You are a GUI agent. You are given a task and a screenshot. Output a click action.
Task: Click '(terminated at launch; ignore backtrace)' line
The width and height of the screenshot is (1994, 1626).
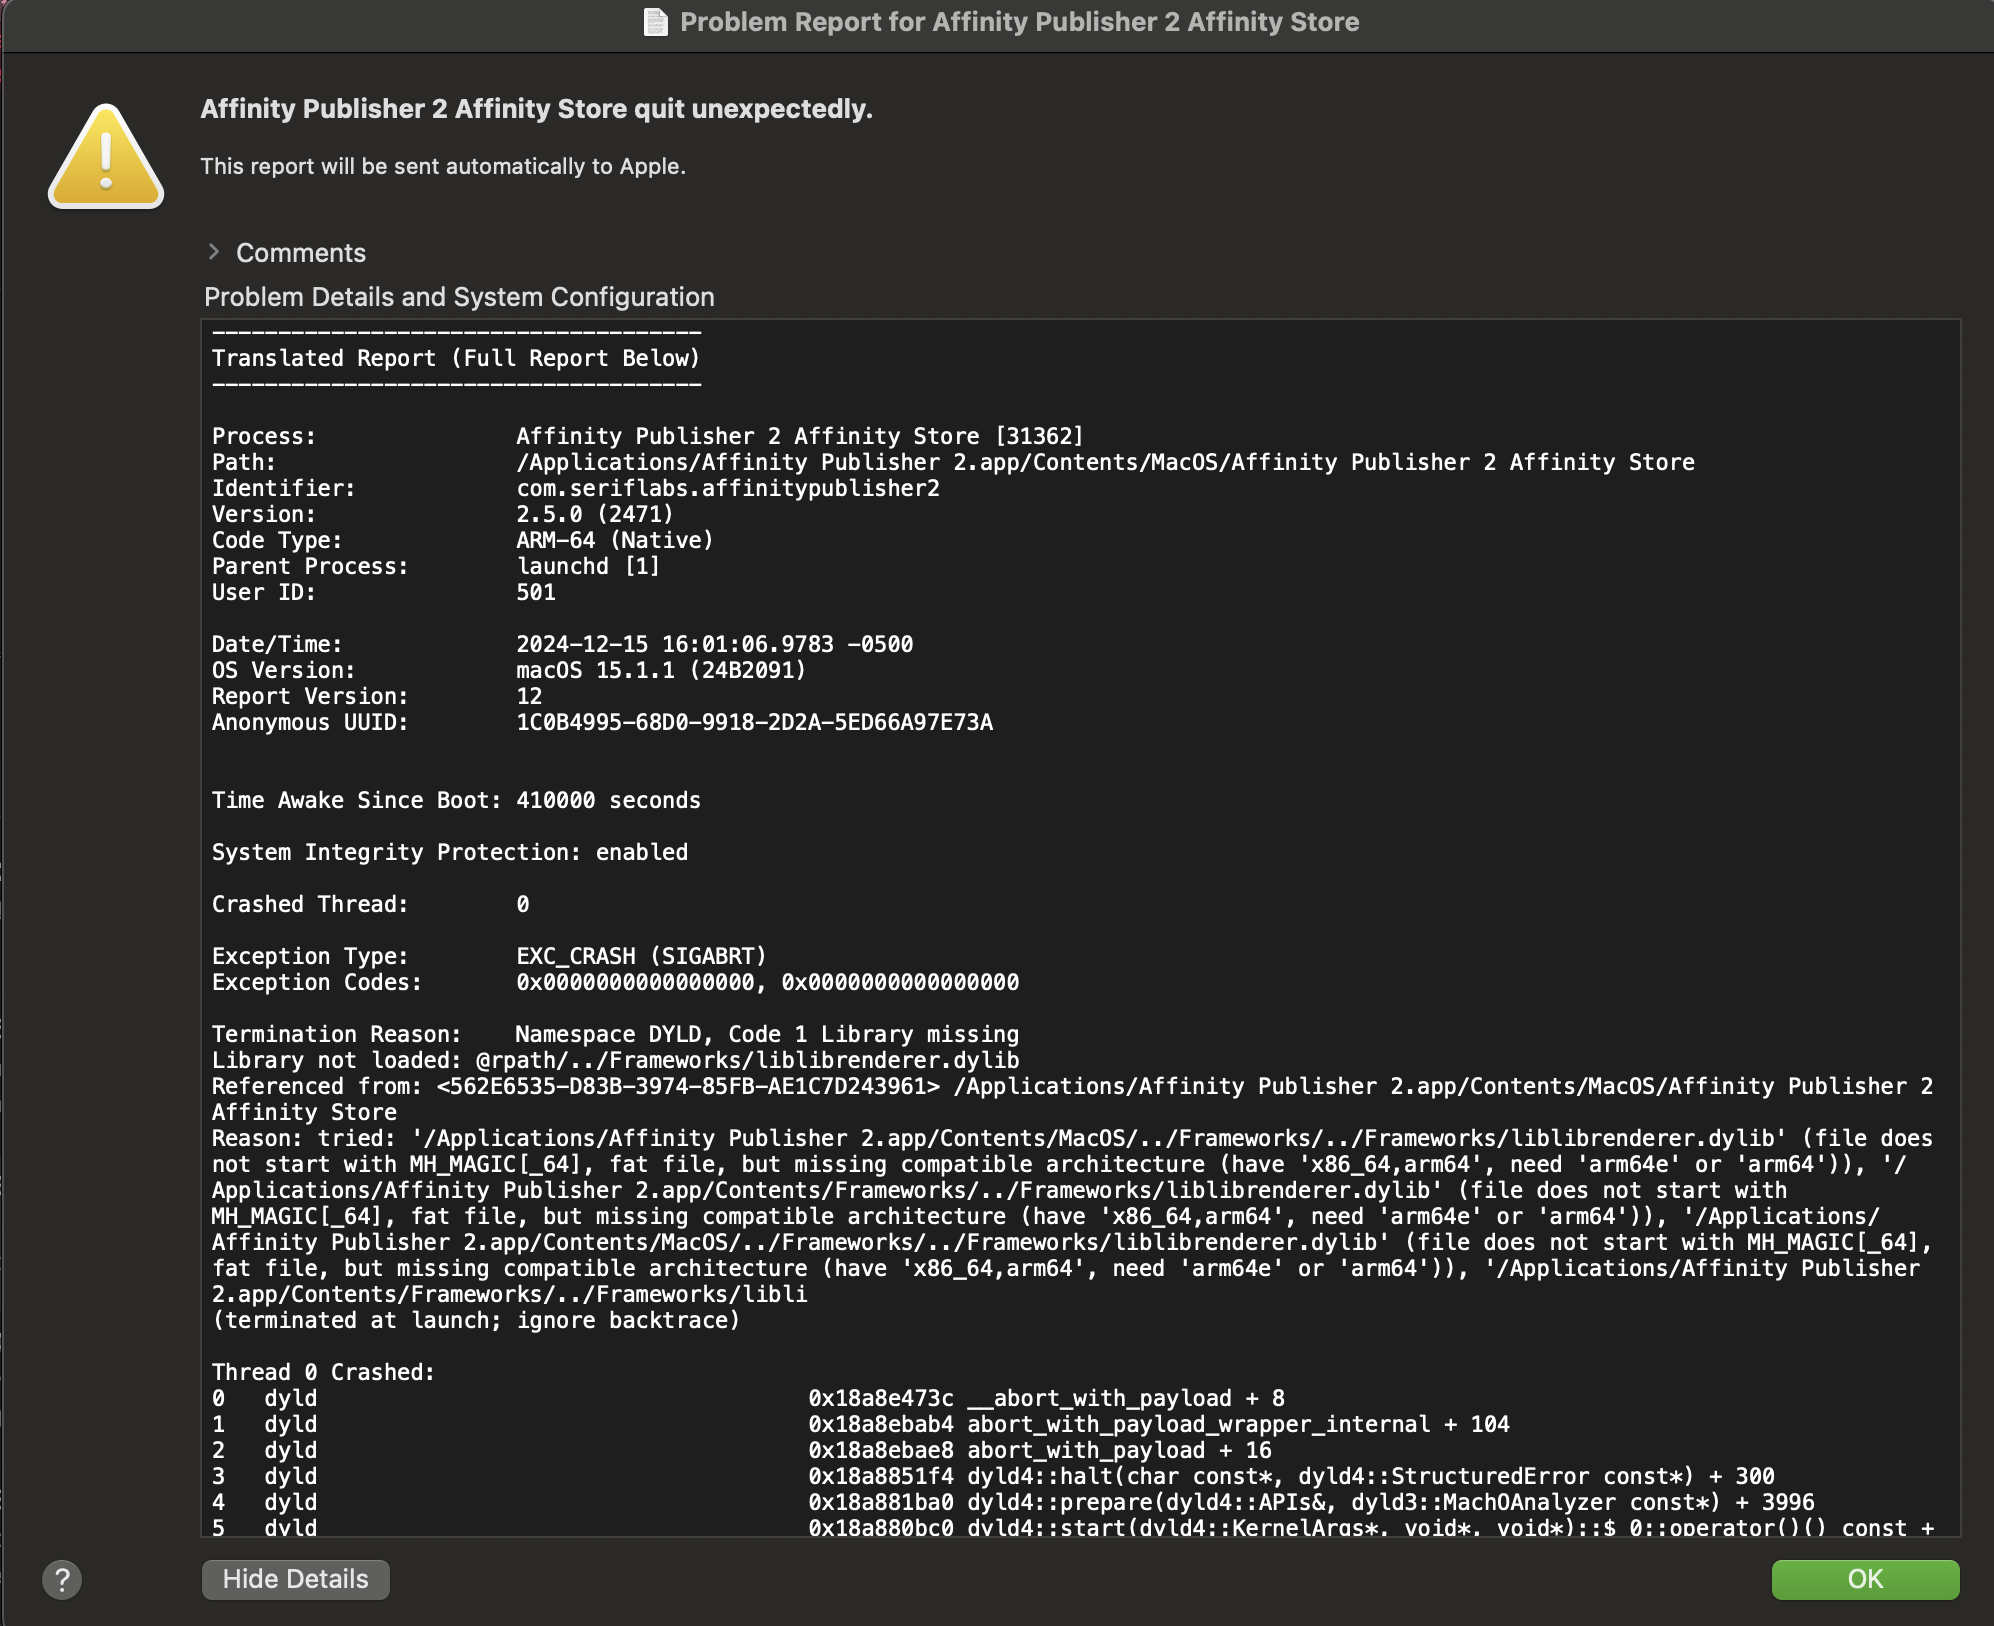click(x=476, y=1320)
